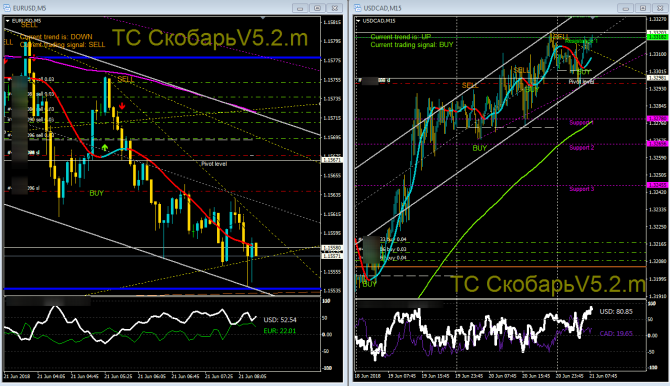Click the USDCAD,M15 window title icon
The image size is (670, 386).
coord(358,8)
